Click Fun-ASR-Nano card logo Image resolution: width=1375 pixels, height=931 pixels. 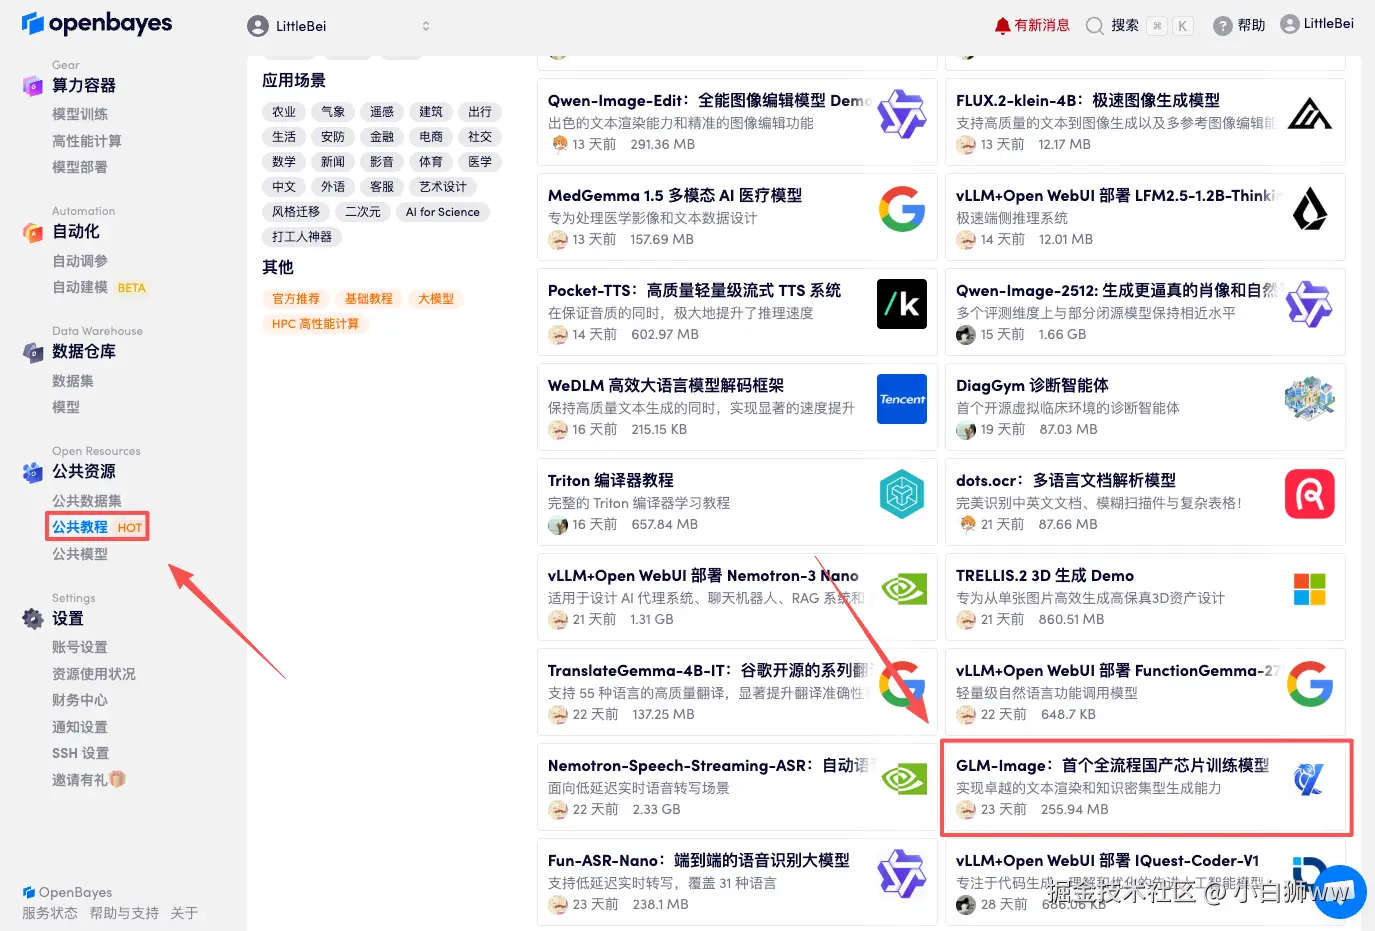902,874
